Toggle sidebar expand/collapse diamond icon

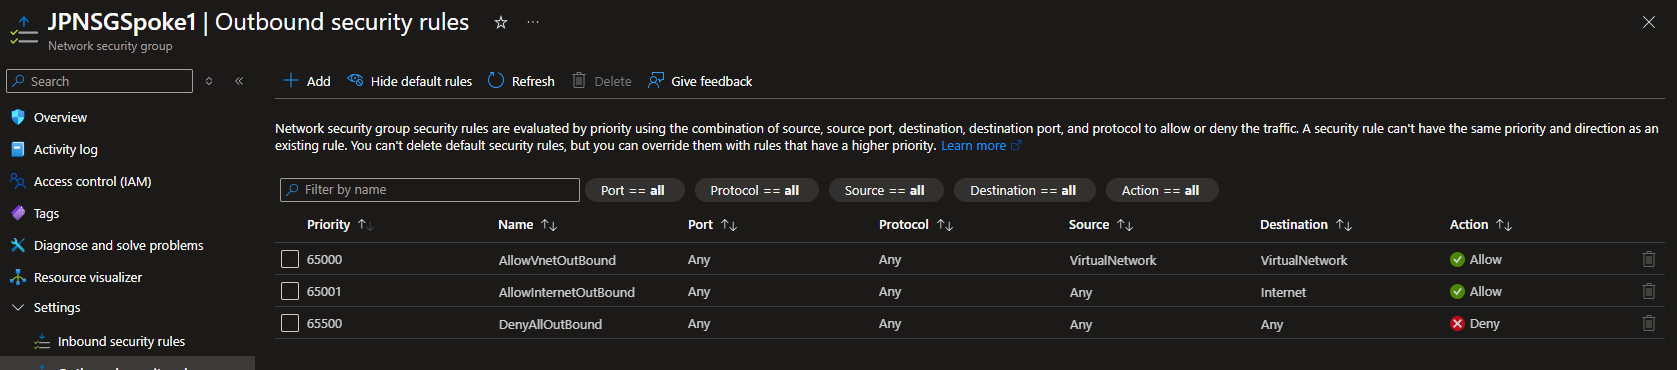(x=209, y=81)
